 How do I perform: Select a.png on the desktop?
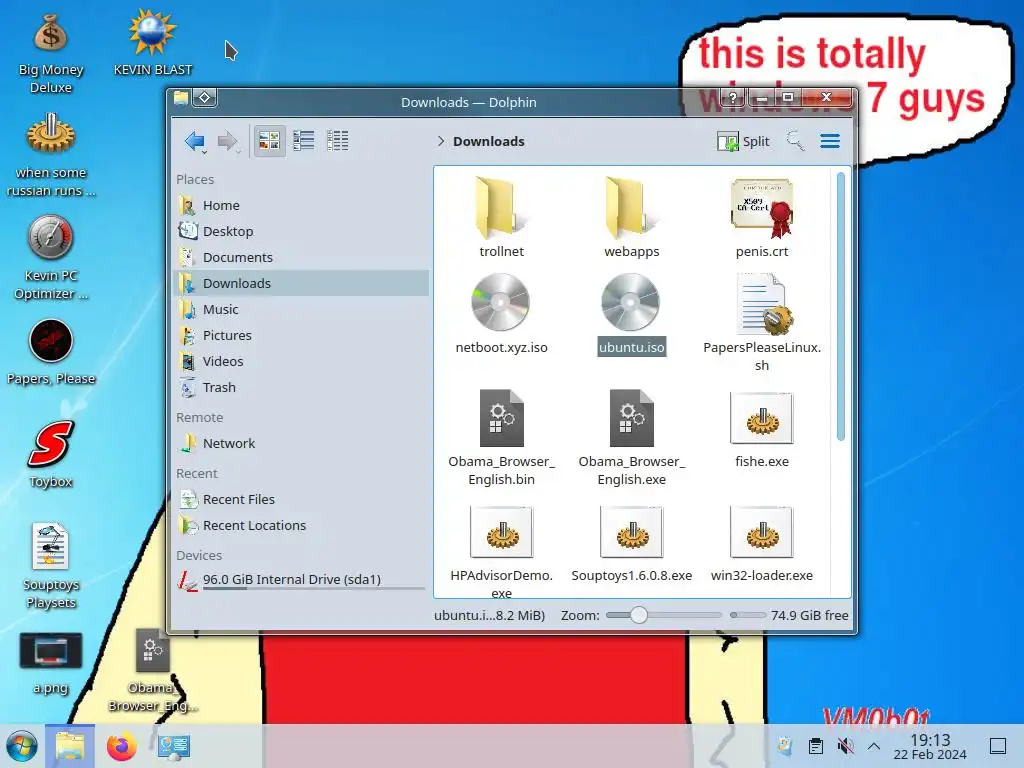(51, 662)
